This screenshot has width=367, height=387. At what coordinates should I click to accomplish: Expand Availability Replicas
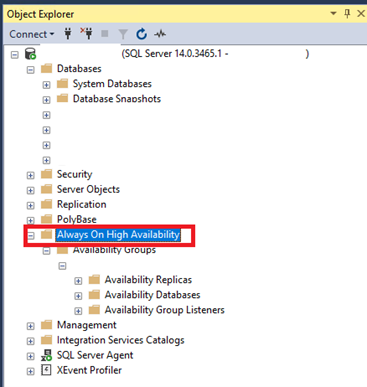pyautogui.click(x=78, y=281)
